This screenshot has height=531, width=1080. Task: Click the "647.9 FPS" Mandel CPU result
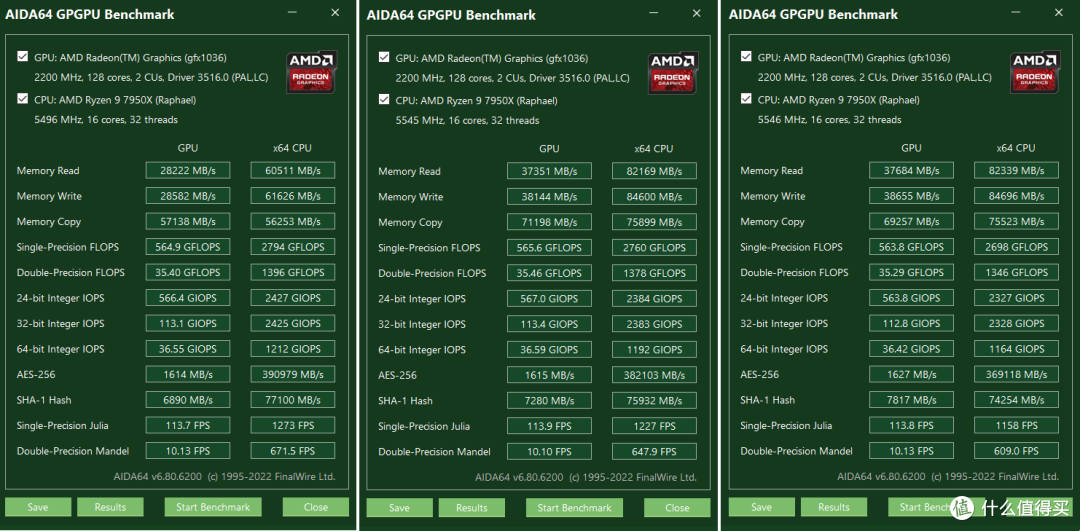pyautogui.click(x=654, y=452)
